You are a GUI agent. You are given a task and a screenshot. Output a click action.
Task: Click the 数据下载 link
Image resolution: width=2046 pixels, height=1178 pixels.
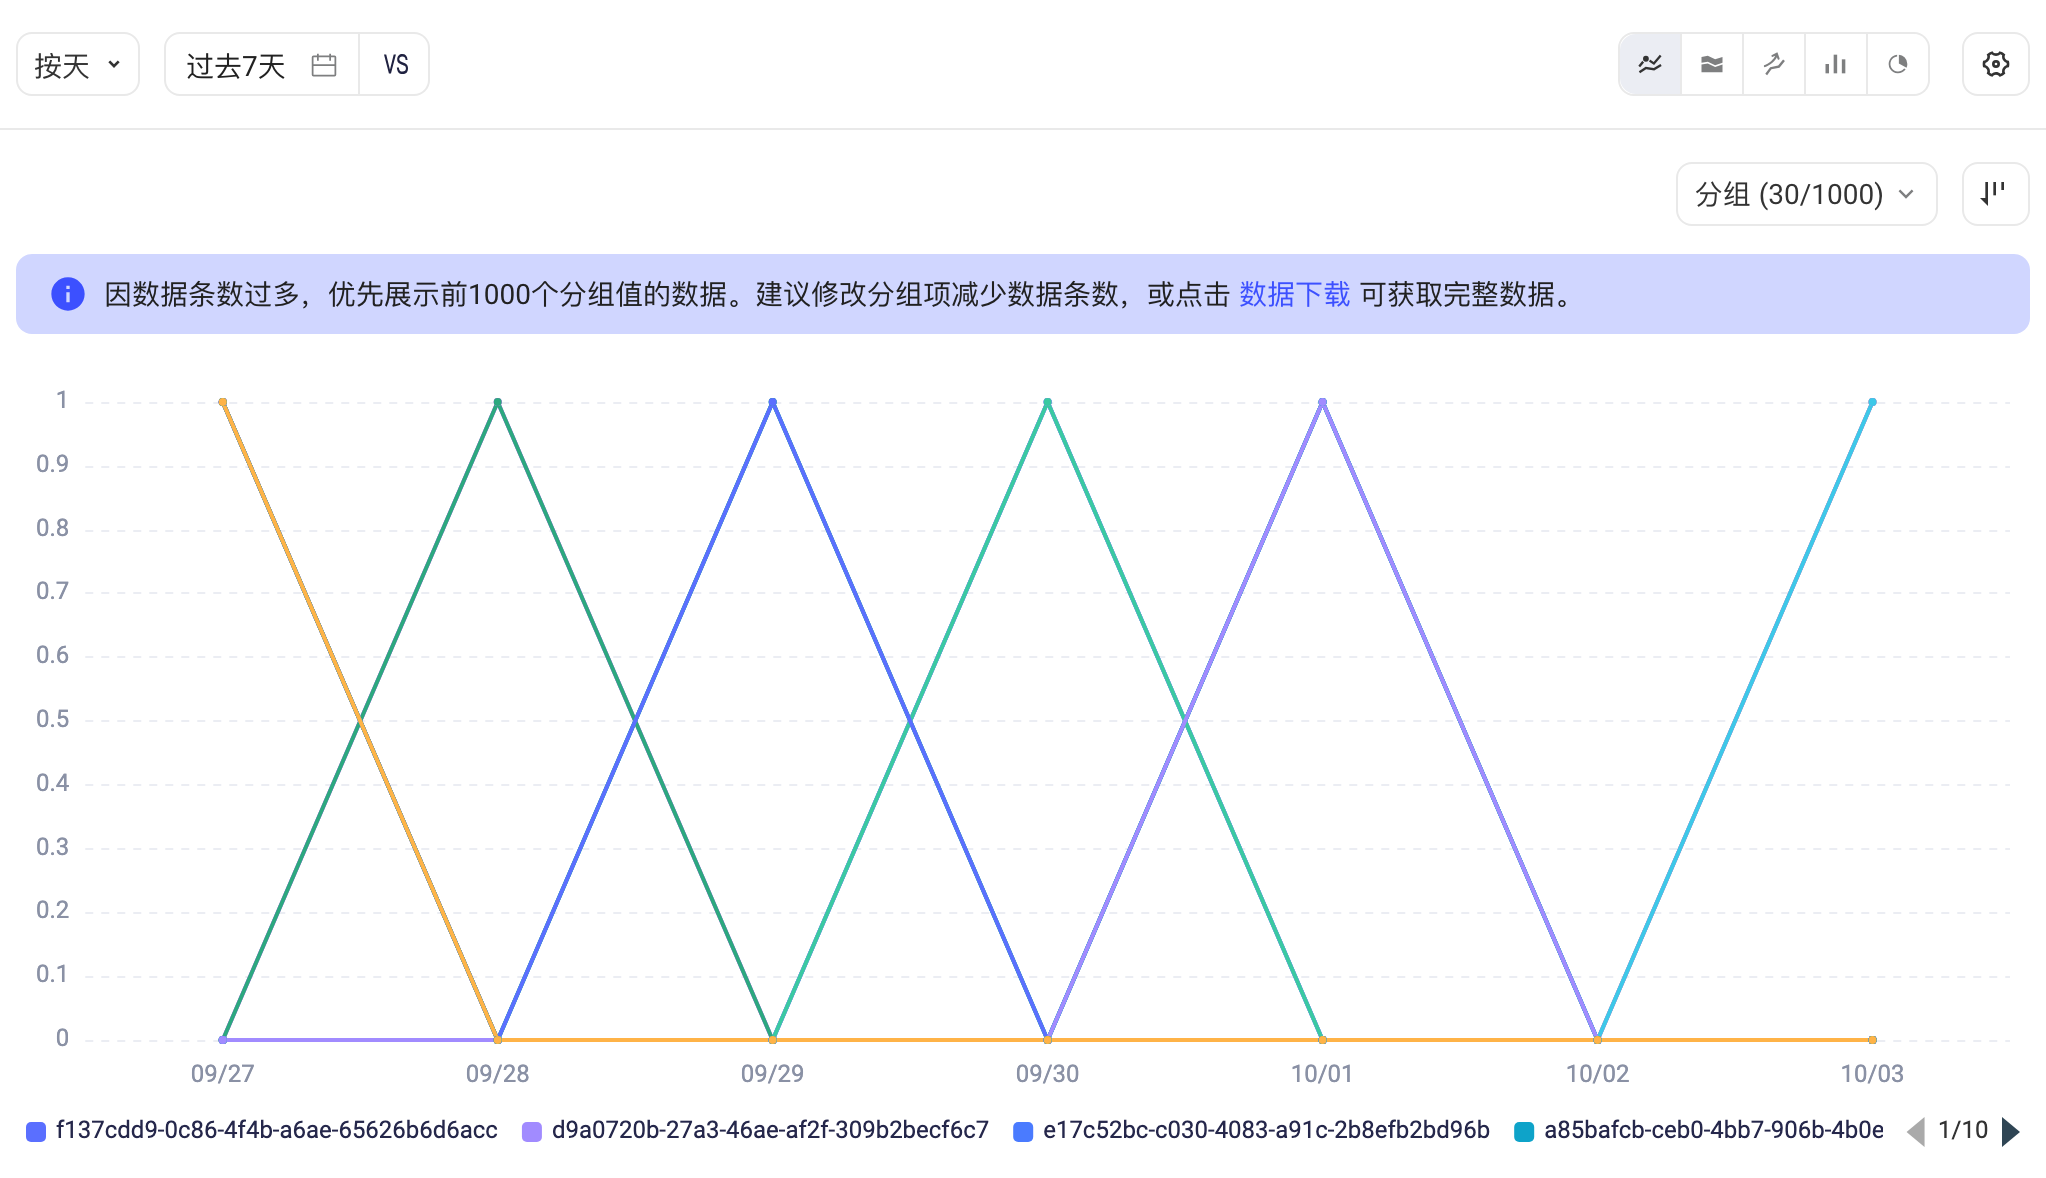tap(1295, 294)
